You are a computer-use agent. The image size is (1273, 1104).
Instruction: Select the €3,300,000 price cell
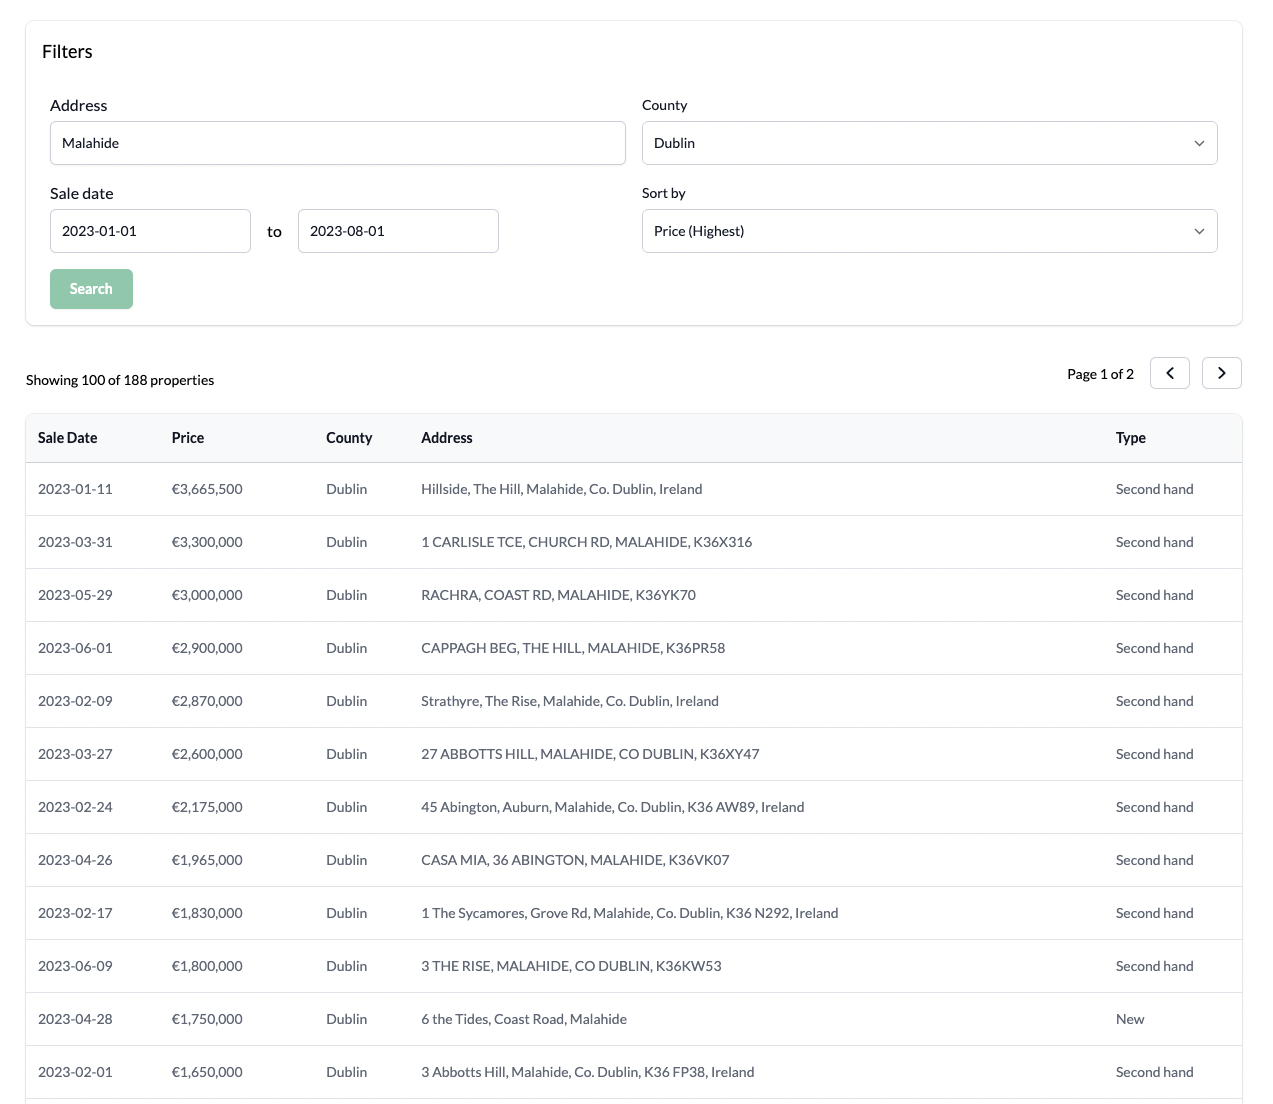(x=207, y=542)
